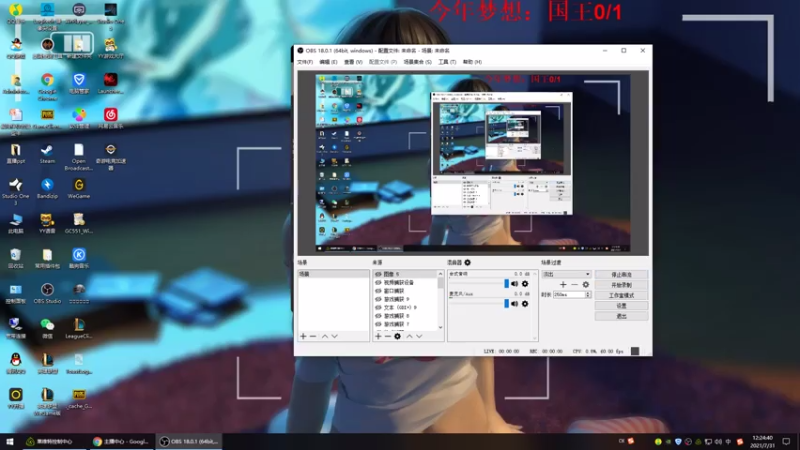This screenshot has width=800, height=450.
Task: Open the second mixer channel's gear settings
Action: point(525,304)
